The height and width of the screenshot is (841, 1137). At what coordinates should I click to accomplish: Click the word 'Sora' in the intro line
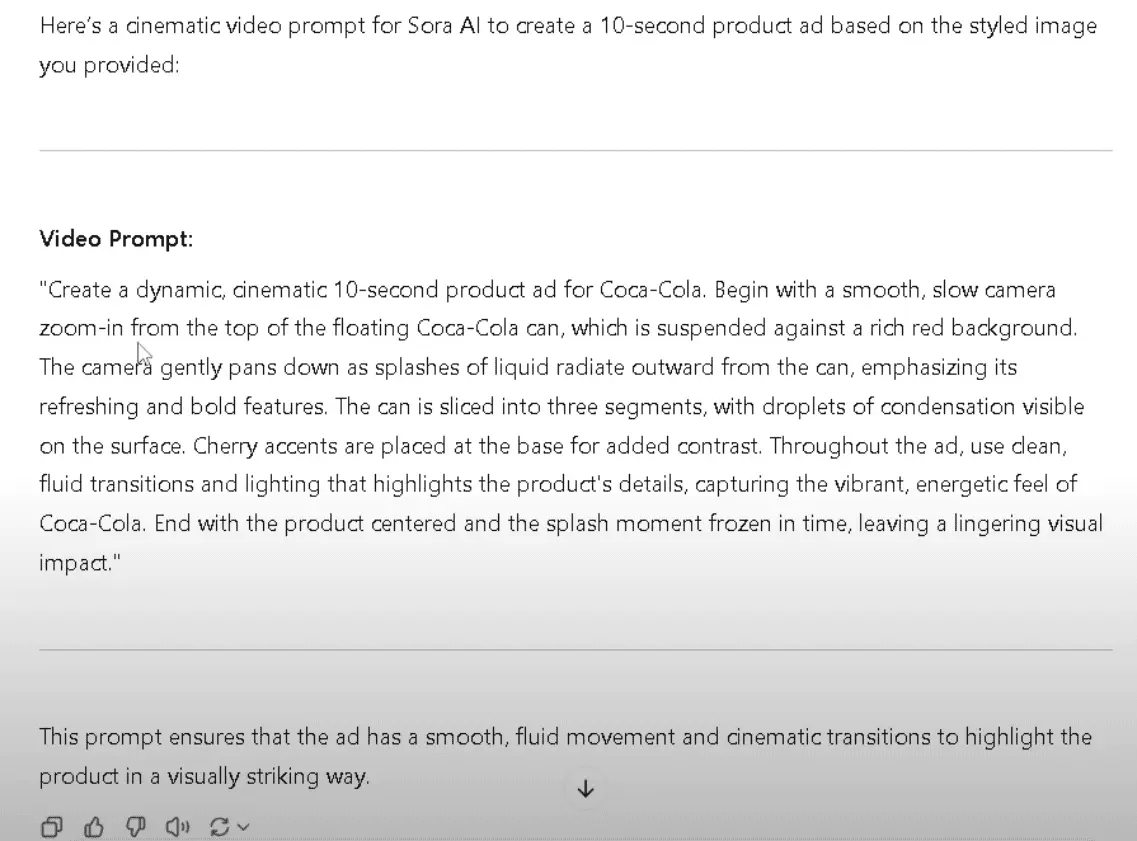click(430, 26)
